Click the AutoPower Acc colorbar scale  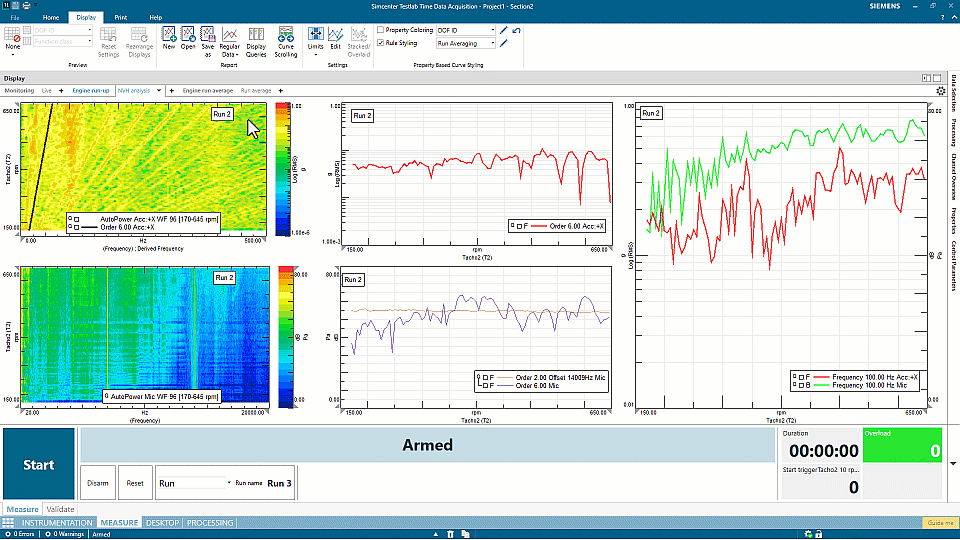(284, 170)
